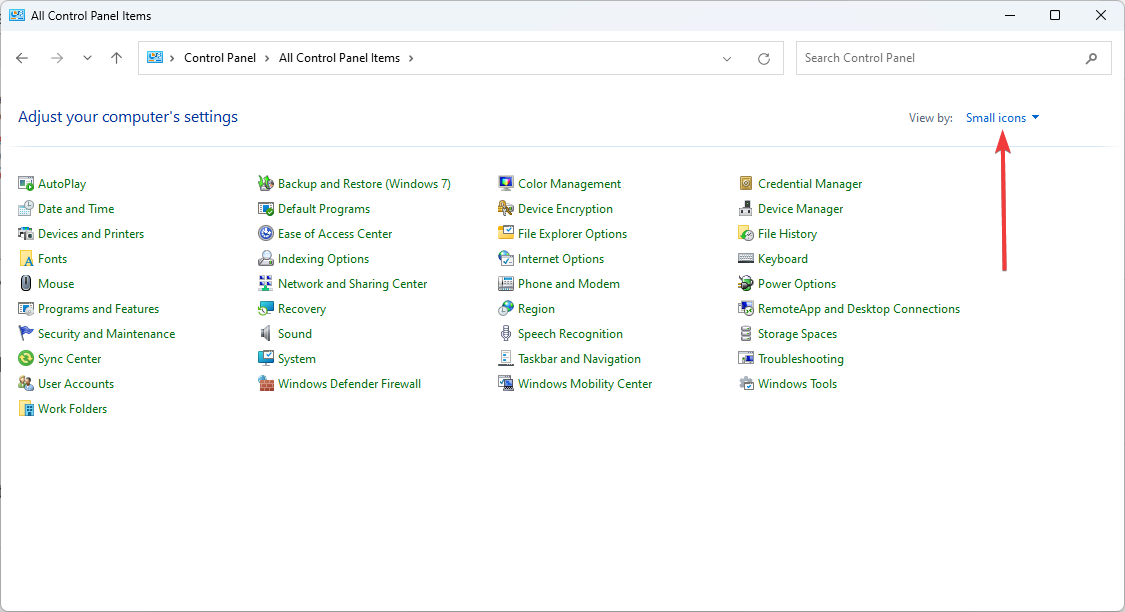Image resolution: width=1125 pixels, height=612 pixels.
Task: Open the Sync Center icon
Action: point(26,359)
